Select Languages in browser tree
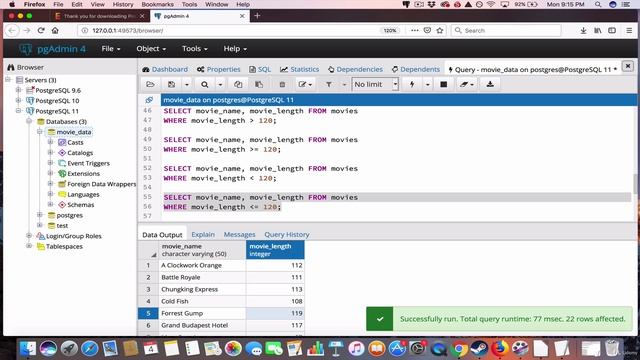 pos(83,194)
